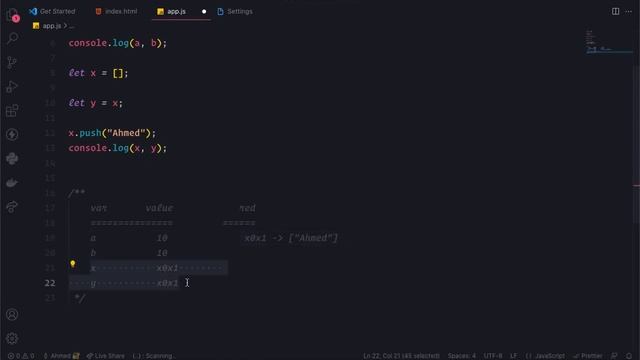Open the Manage gear icon
The height and width of the screenshot is (360, 640).
[12, 338]
